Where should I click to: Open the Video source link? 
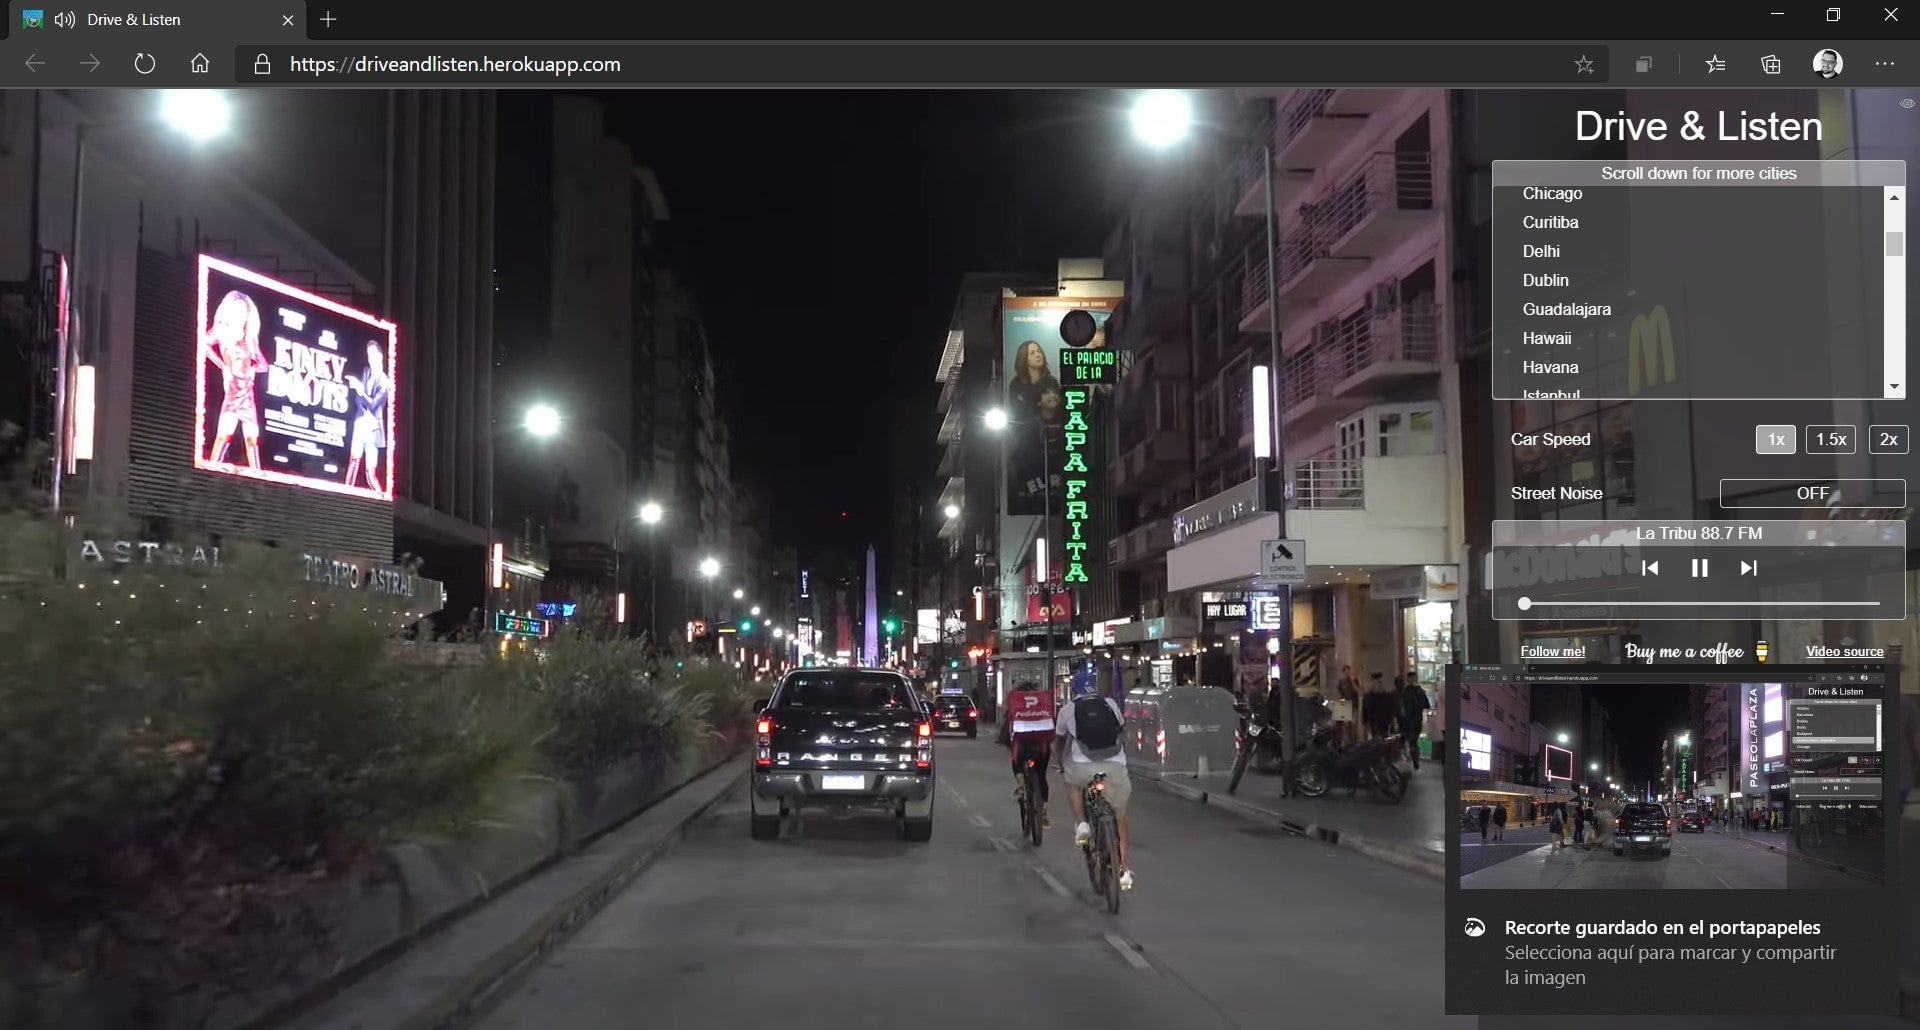[1844, 652]
